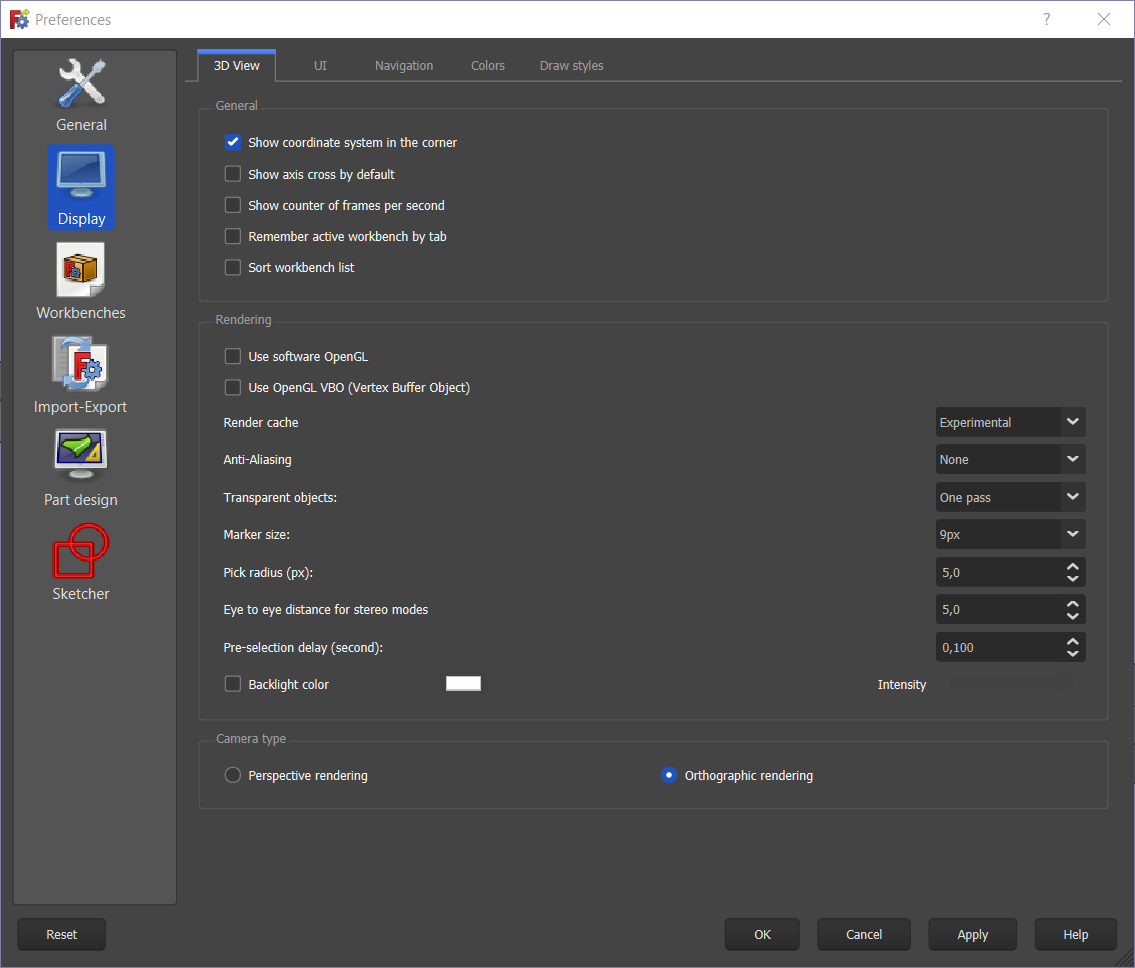The width and height of the screenshot is (1135, 968).
Task: Open the Marker size dropdown
Action: 1010,534
